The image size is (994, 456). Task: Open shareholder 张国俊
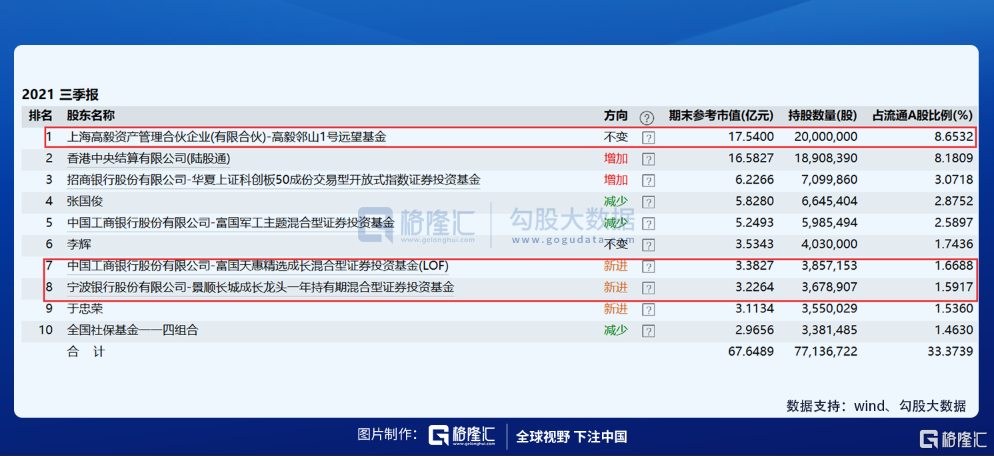[x=85, y=201]
